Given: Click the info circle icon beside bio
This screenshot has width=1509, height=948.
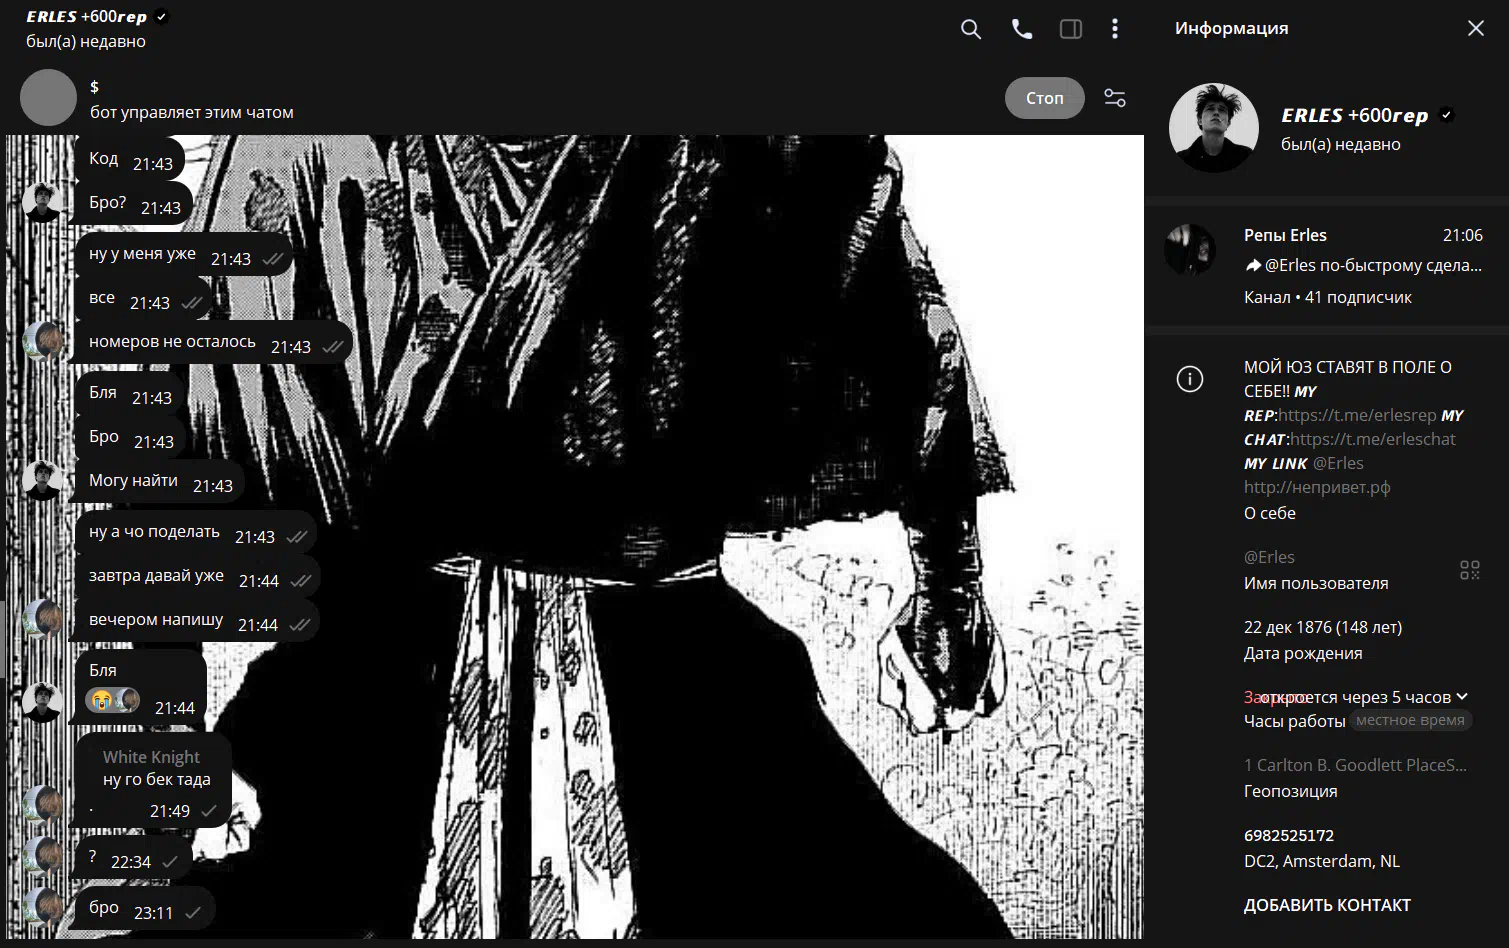Looking at the screenshot, I should (1190, 379).
